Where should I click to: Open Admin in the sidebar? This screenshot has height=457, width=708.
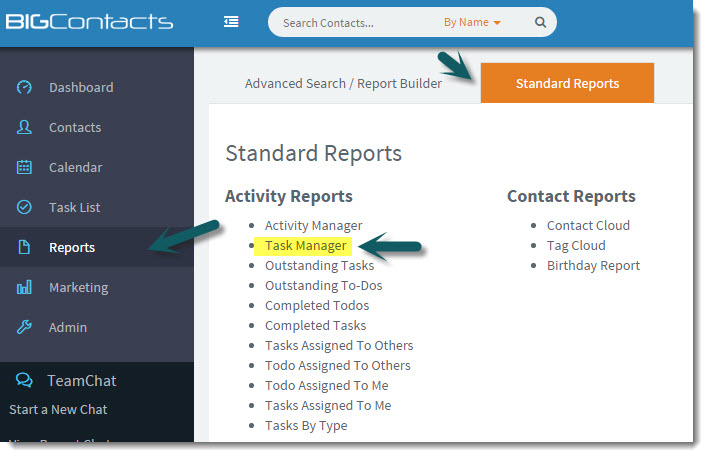click(68, 327)
